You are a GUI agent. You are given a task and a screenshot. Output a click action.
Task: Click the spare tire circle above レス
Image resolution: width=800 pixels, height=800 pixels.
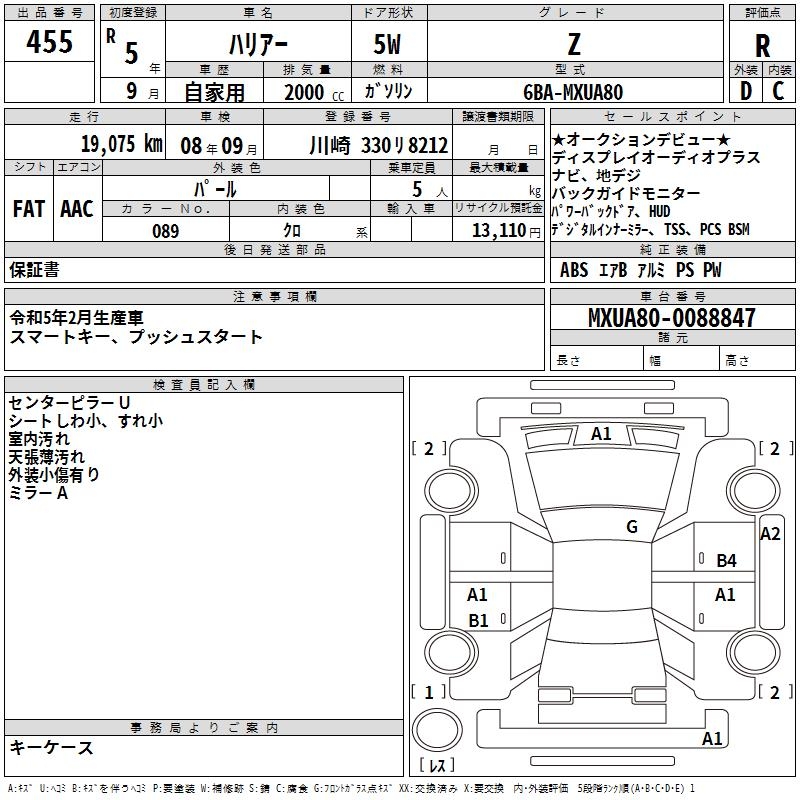tap(441, 726)
